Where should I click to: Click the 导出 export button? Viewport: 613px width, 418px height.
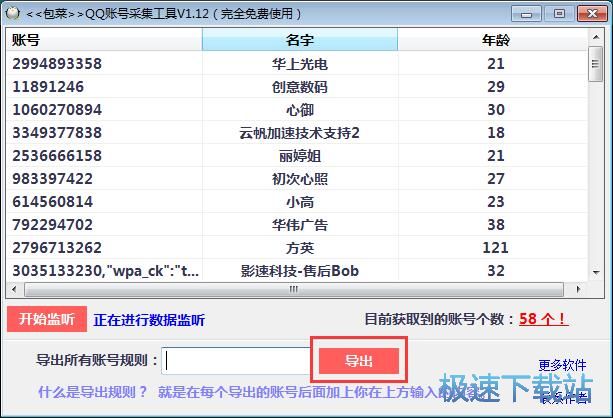(x=359, y=361)
